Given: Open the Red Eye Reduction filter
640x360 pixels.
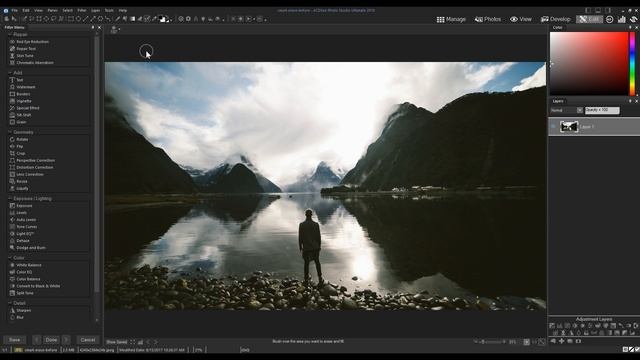Looking at the screenshot, I should pyautogui.click(x=29, y=42).
